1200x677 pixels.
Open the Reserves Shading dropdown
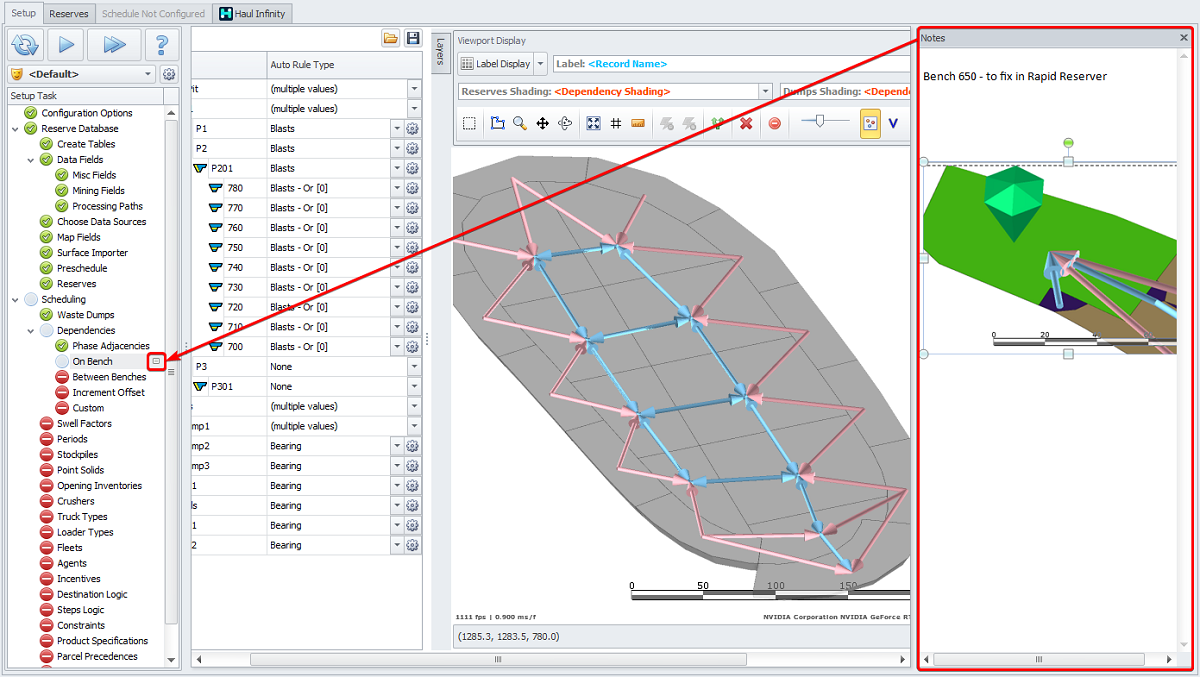tap(765, 91)
